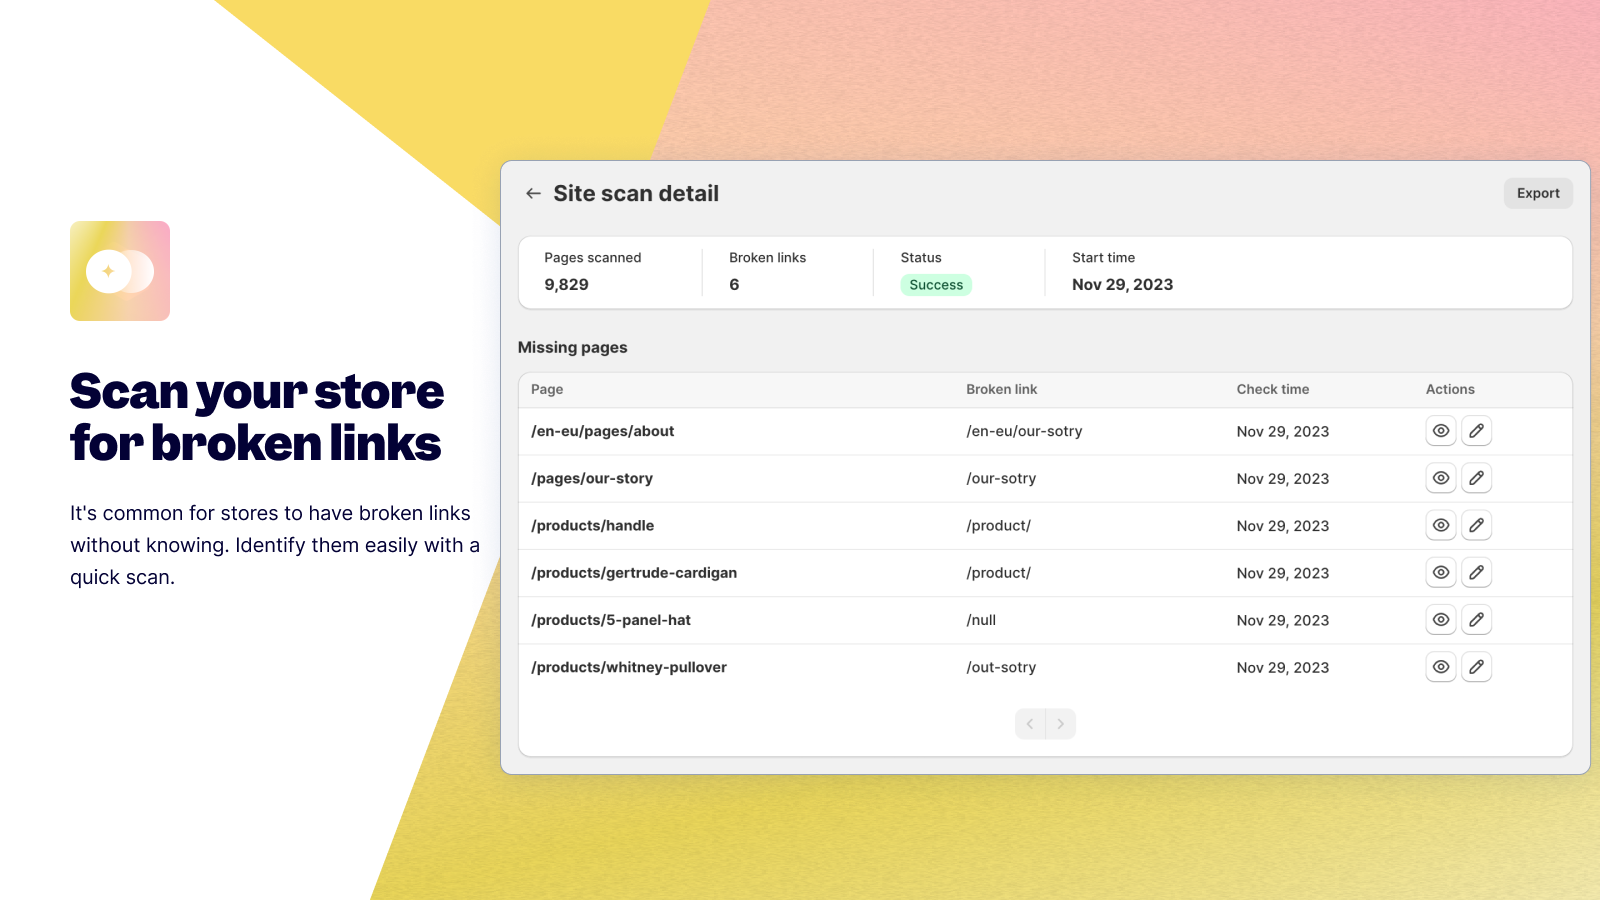Click the Missing pages section heading
Viewport: 1600px width, 900px height.
pyautogui.click(x=572, y=347)
